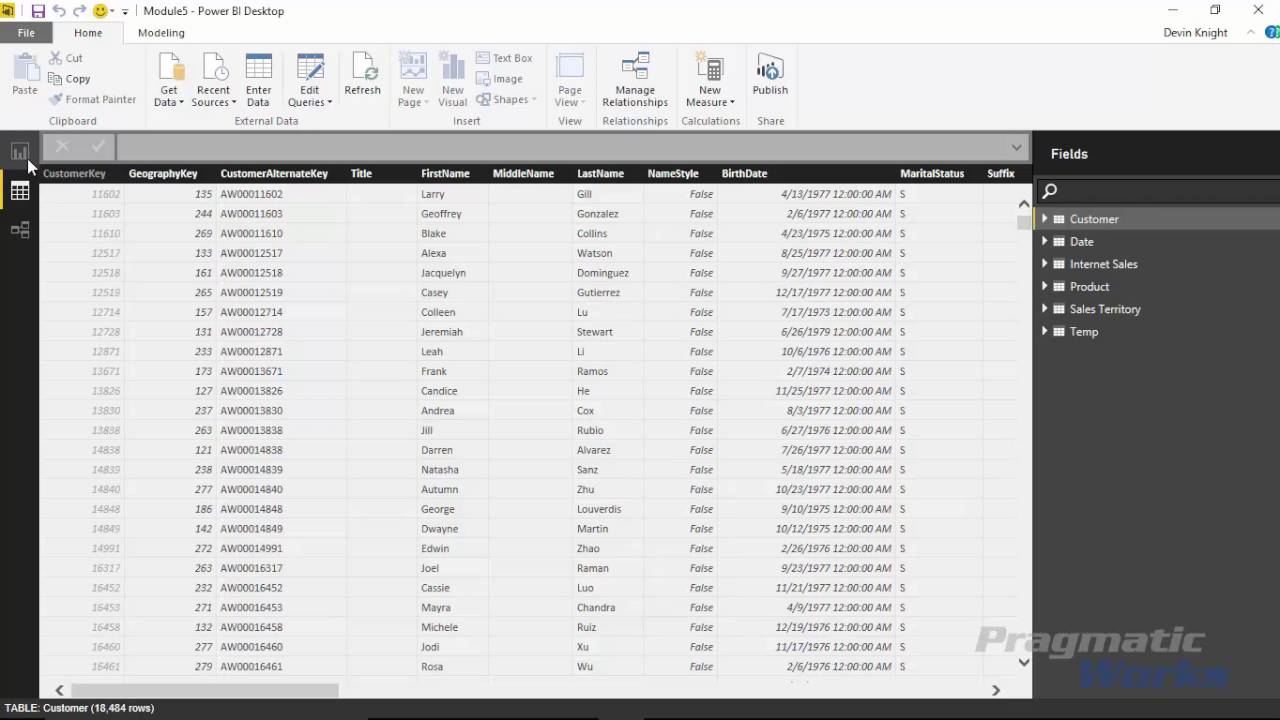The image size is (1280, 720).
Task: Click the GeographyKey column header
Action: (x=163, y=174)
